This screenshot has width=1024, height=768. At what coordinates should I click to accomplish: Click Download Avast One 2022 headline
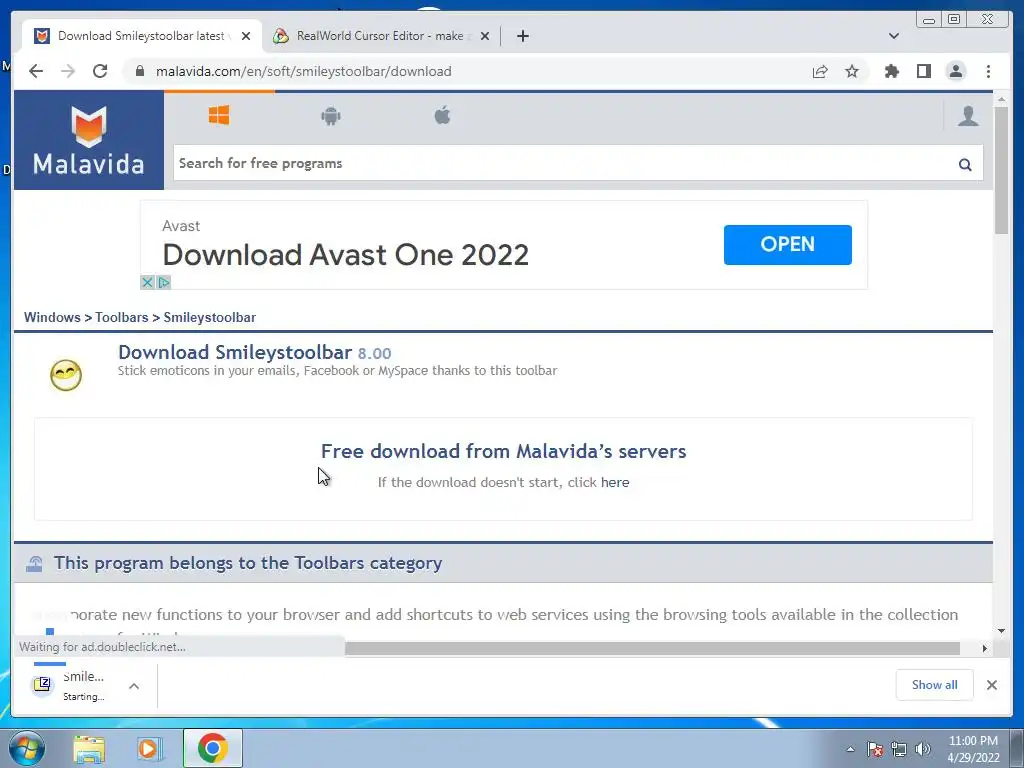tap(345, 255)
